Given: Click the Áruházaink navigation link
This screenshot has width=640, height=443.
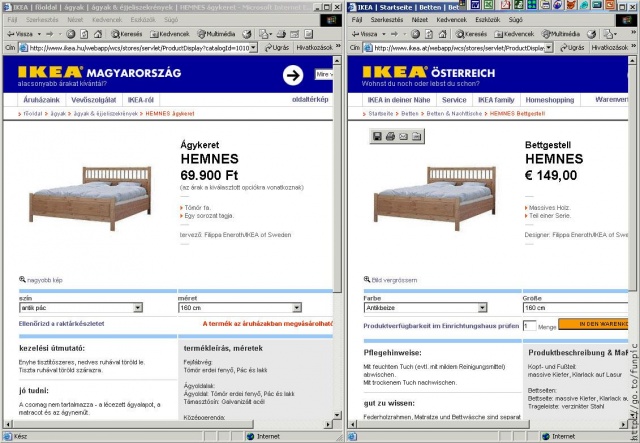Looking at the screenshot, I should (x=41, y=100).
